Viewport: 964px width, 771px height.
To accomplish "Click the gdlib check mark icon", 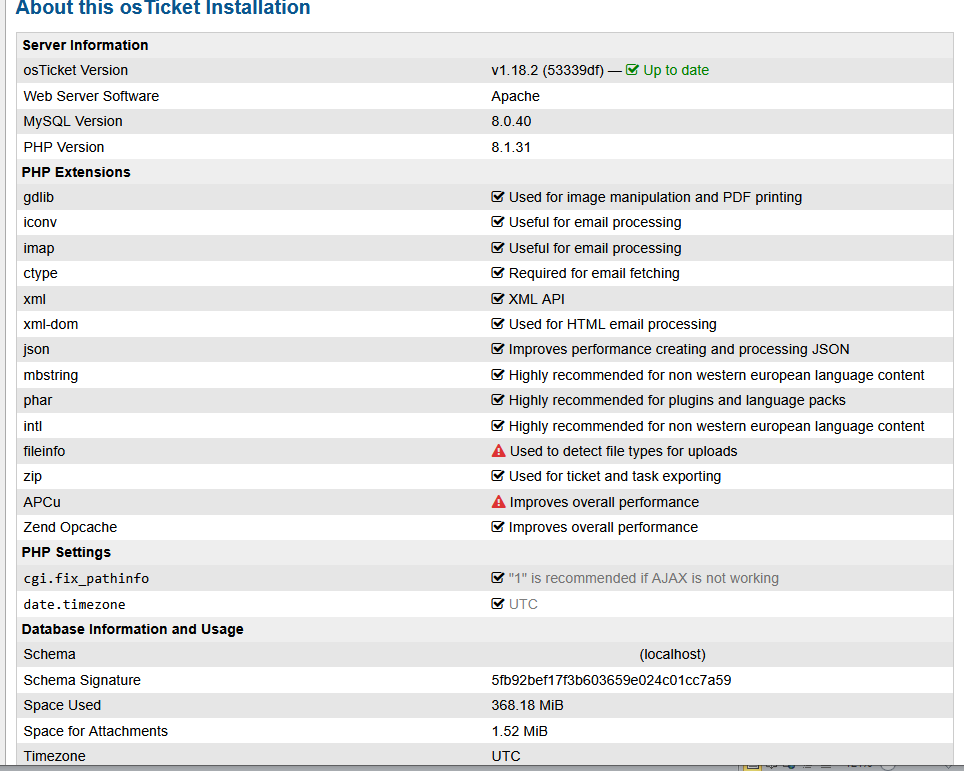I will (498, 197).
